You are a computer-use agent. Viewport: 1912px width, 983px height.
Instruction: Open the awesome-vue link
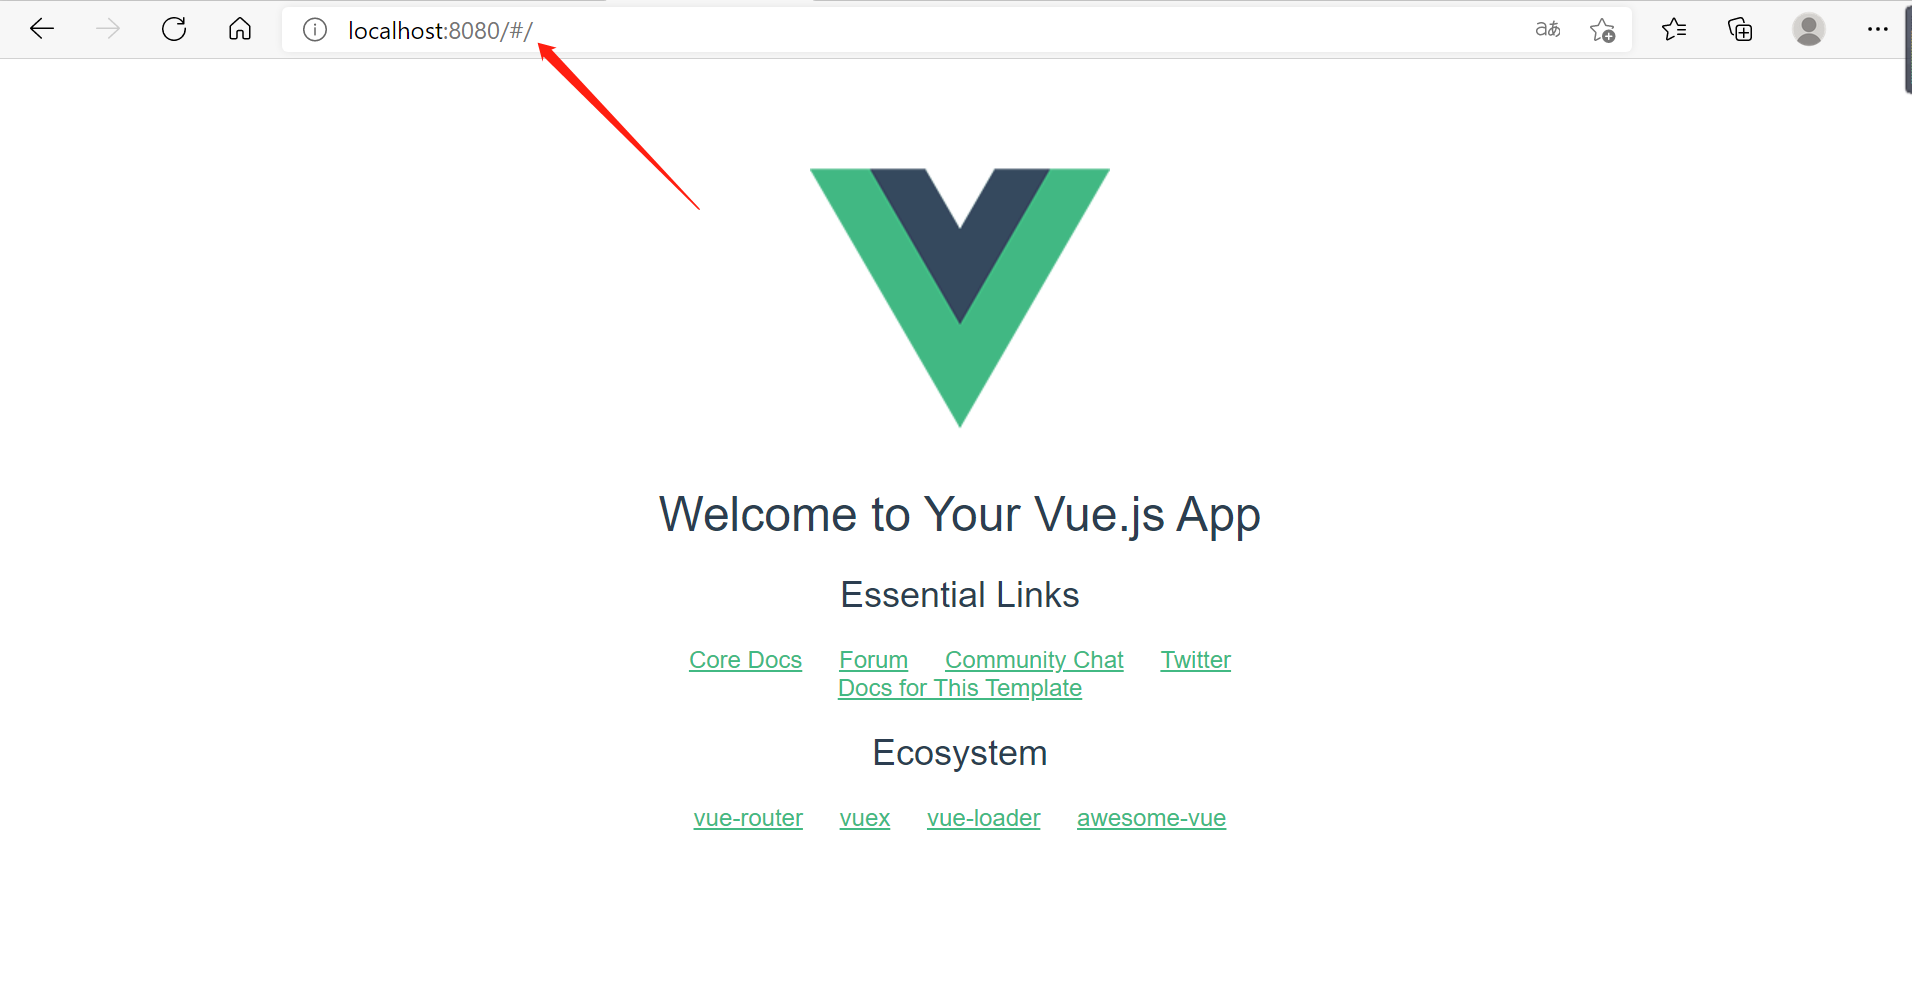click(1151, 818)
